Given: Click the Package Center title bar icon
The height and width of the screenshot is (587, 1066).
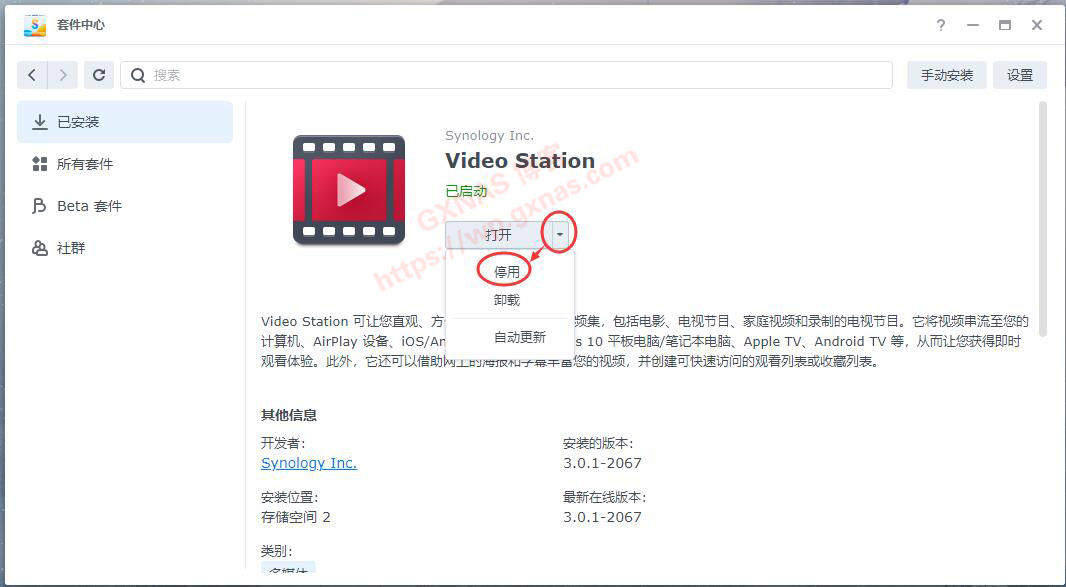Looking at the screenshot, I should click(33, 24).
